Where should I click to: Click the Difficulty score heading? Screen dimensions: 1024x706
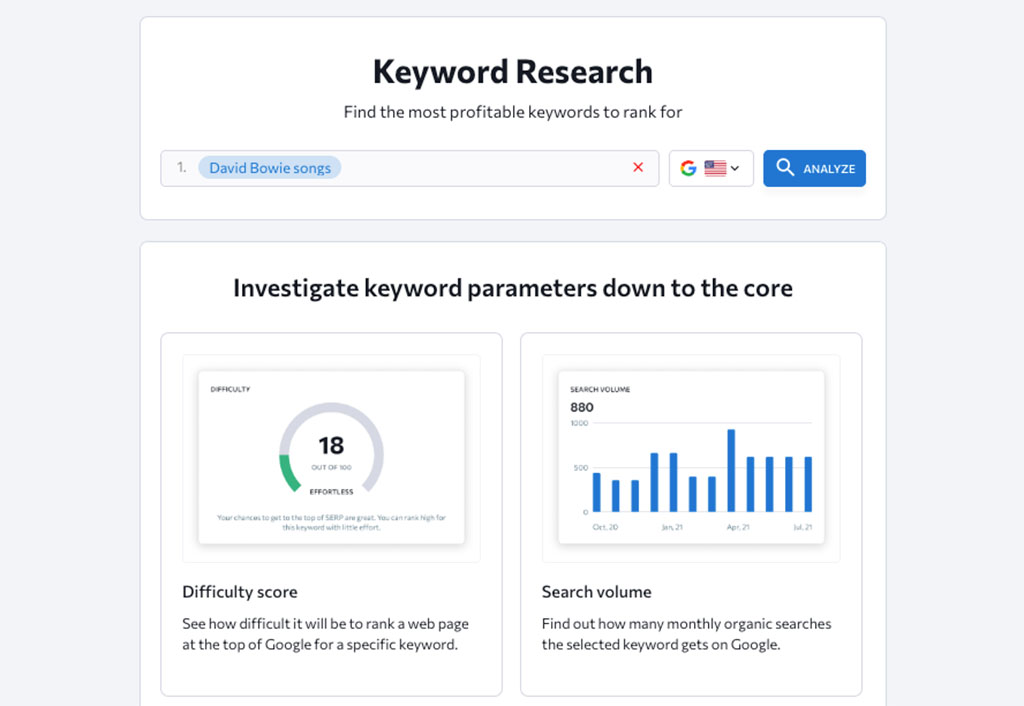click(240, 592)
